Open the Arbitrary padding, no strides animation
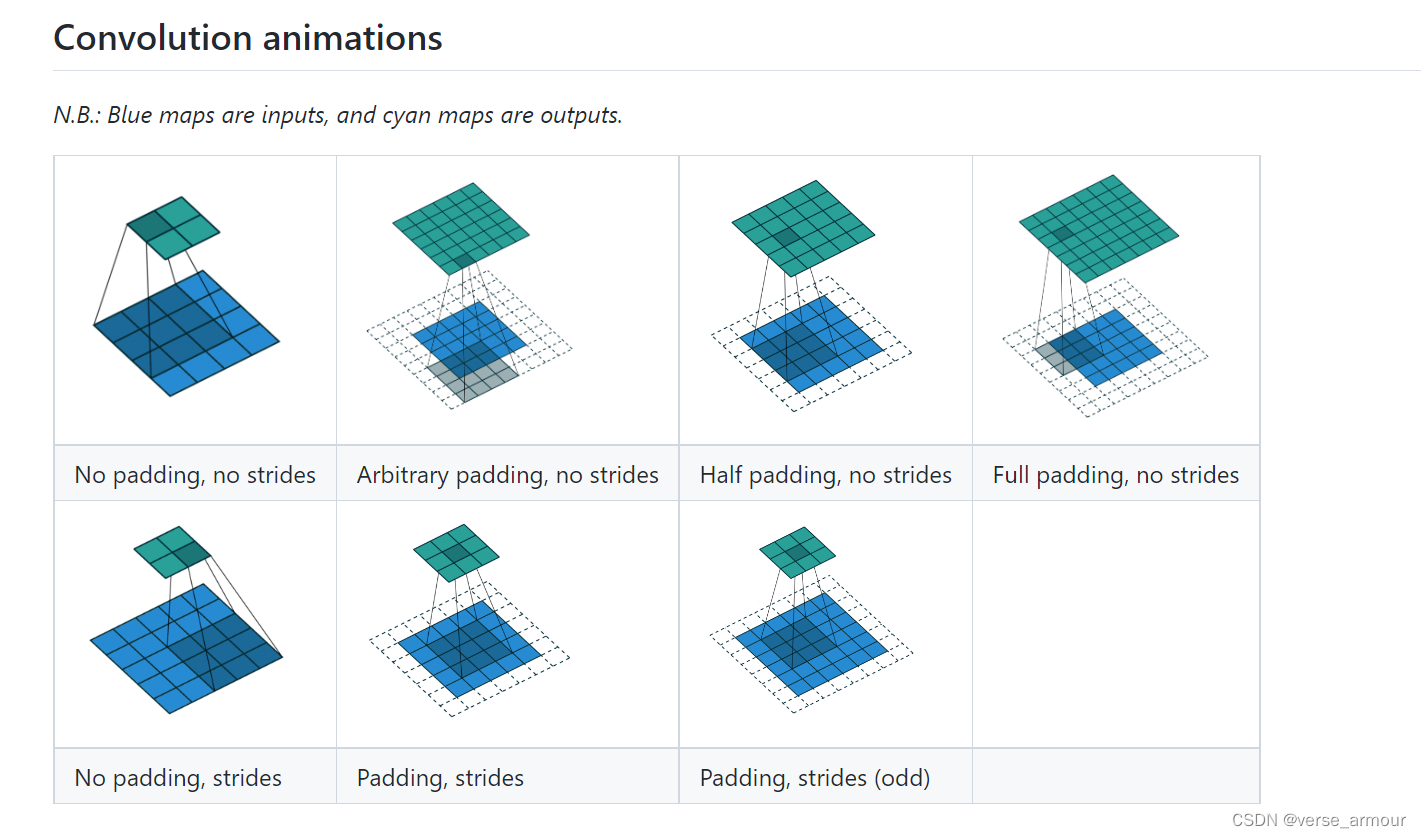Image resolution: width=1421 pixels, height=838 pixels. 468,294
